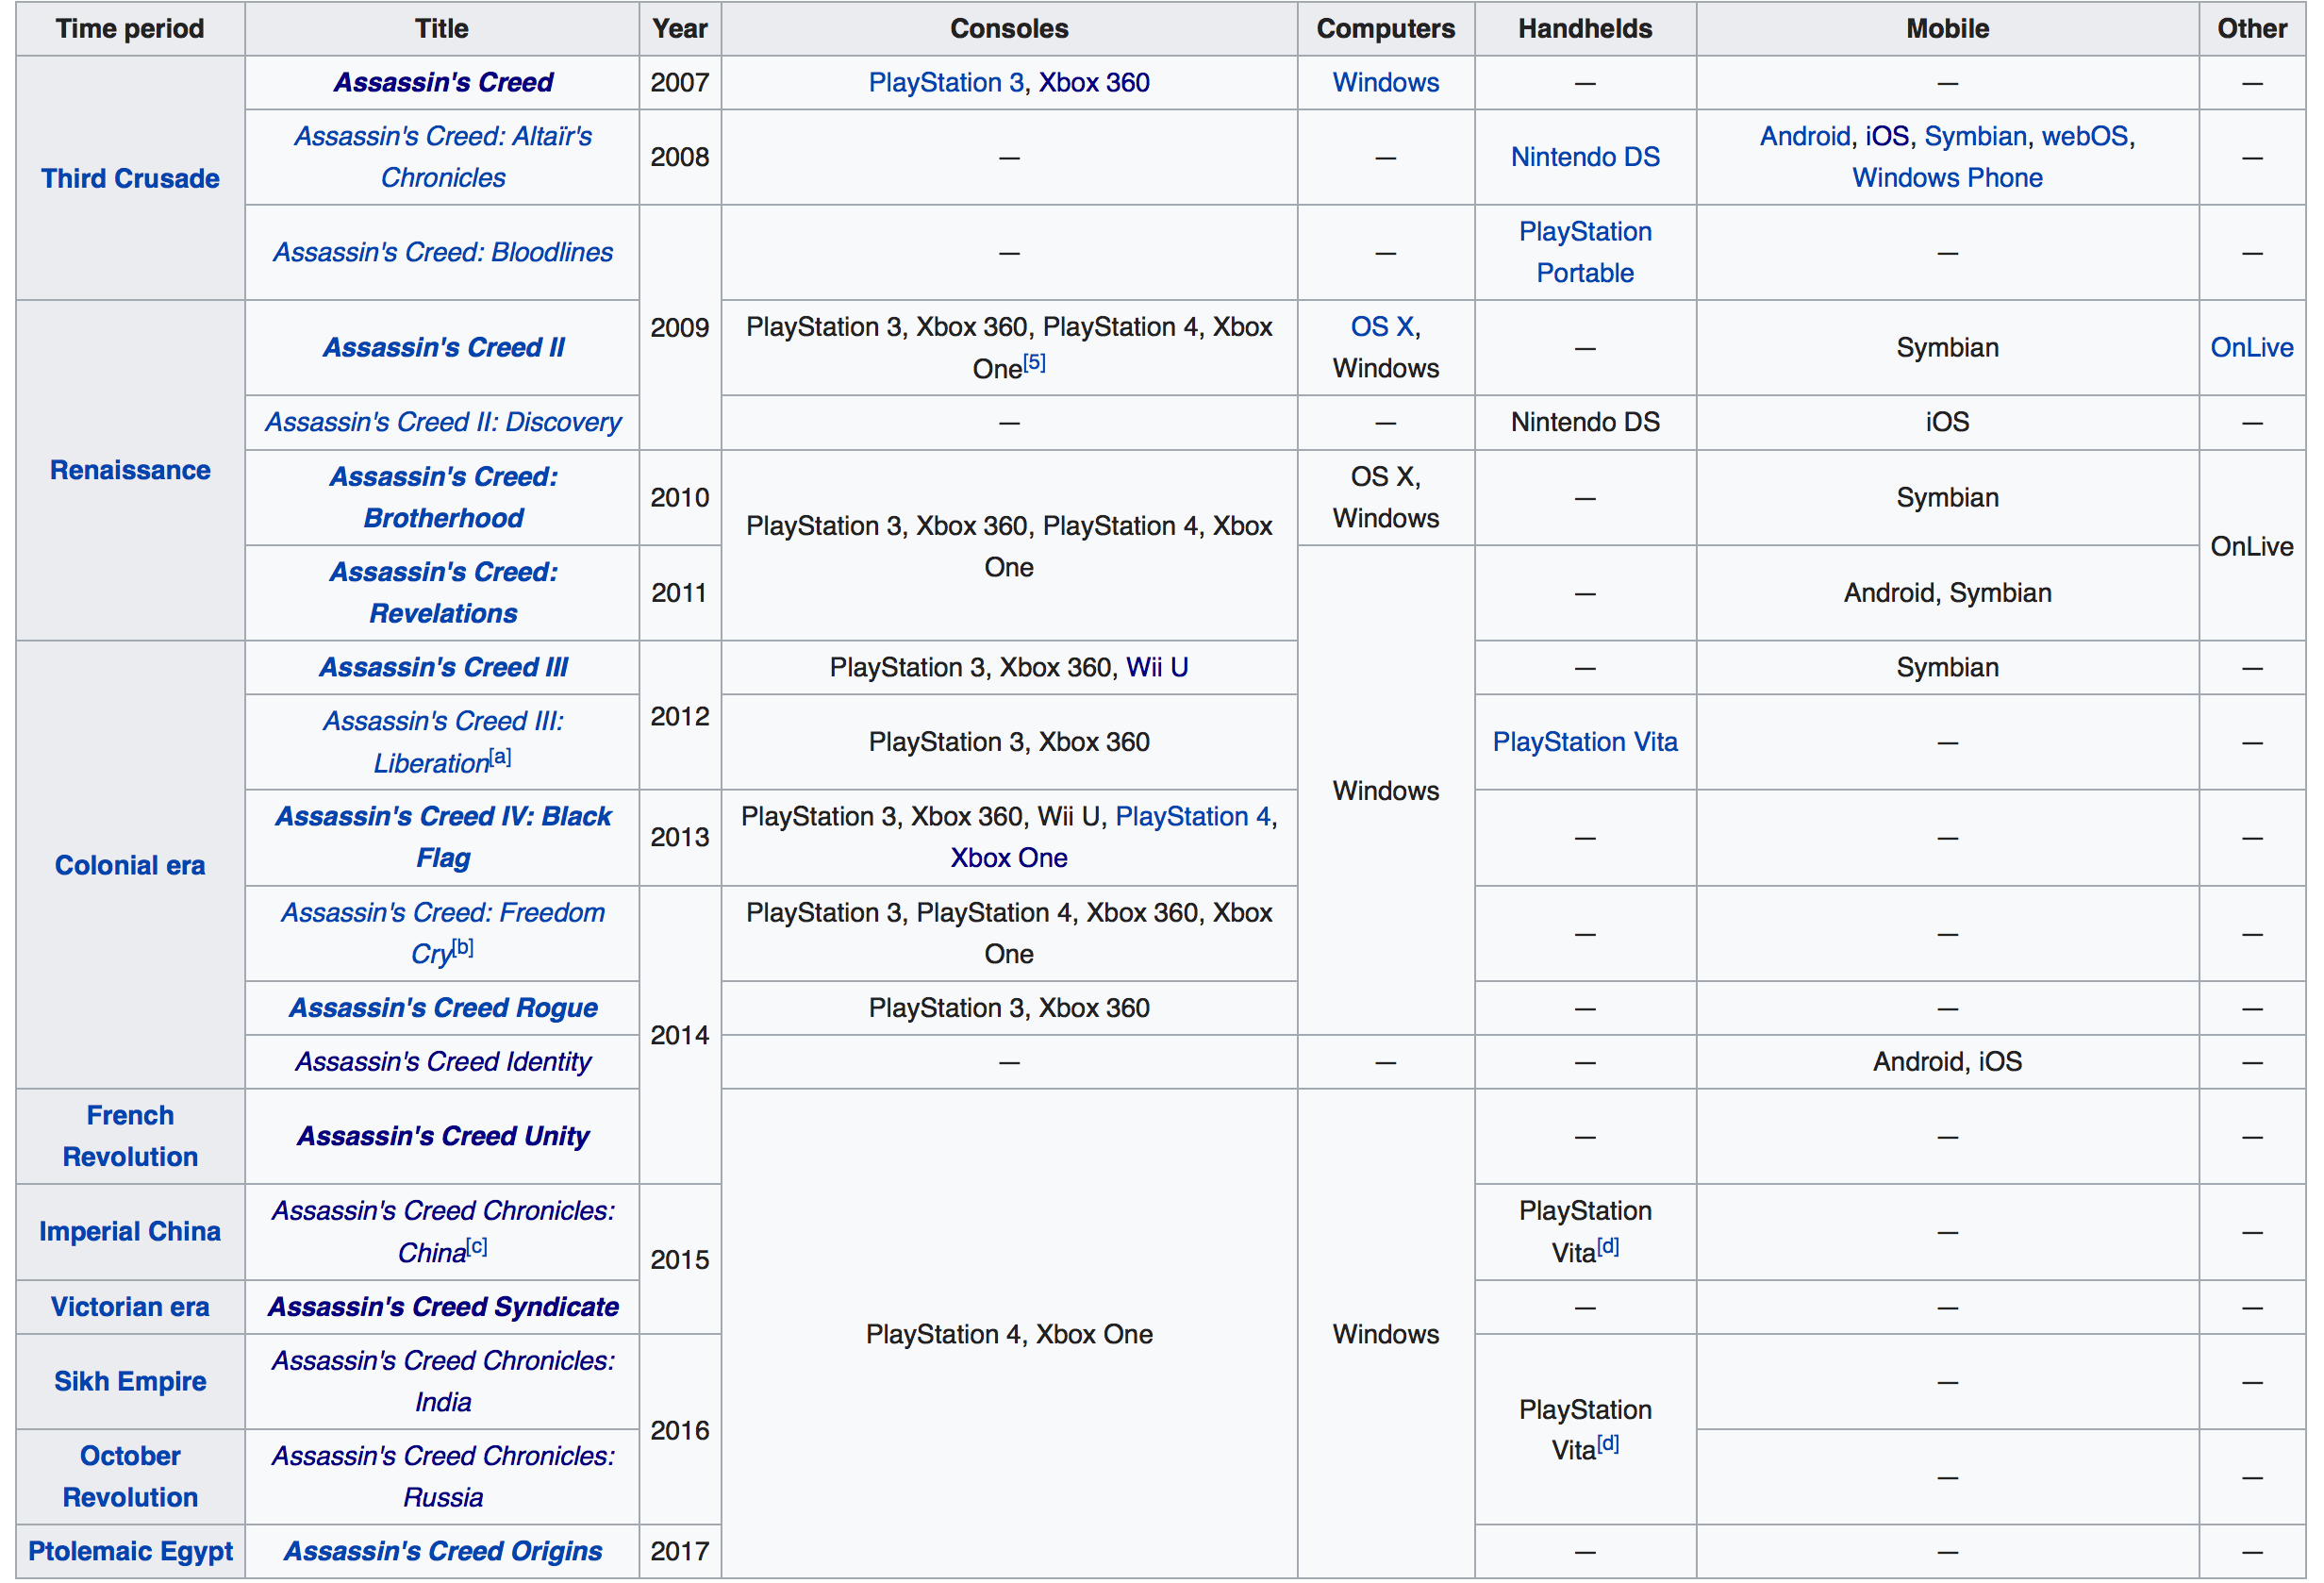Open Assassin's Creed: Brotherhood link

443,497
